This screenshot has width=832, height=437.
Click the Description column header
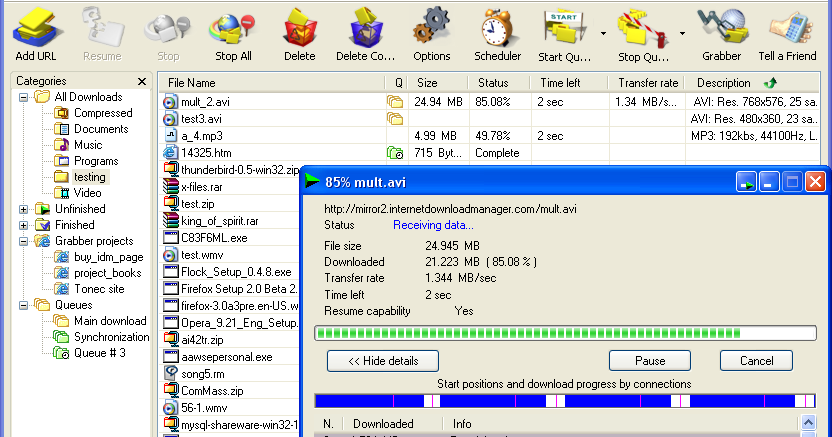pyautogui.click(x=724, y=83)
